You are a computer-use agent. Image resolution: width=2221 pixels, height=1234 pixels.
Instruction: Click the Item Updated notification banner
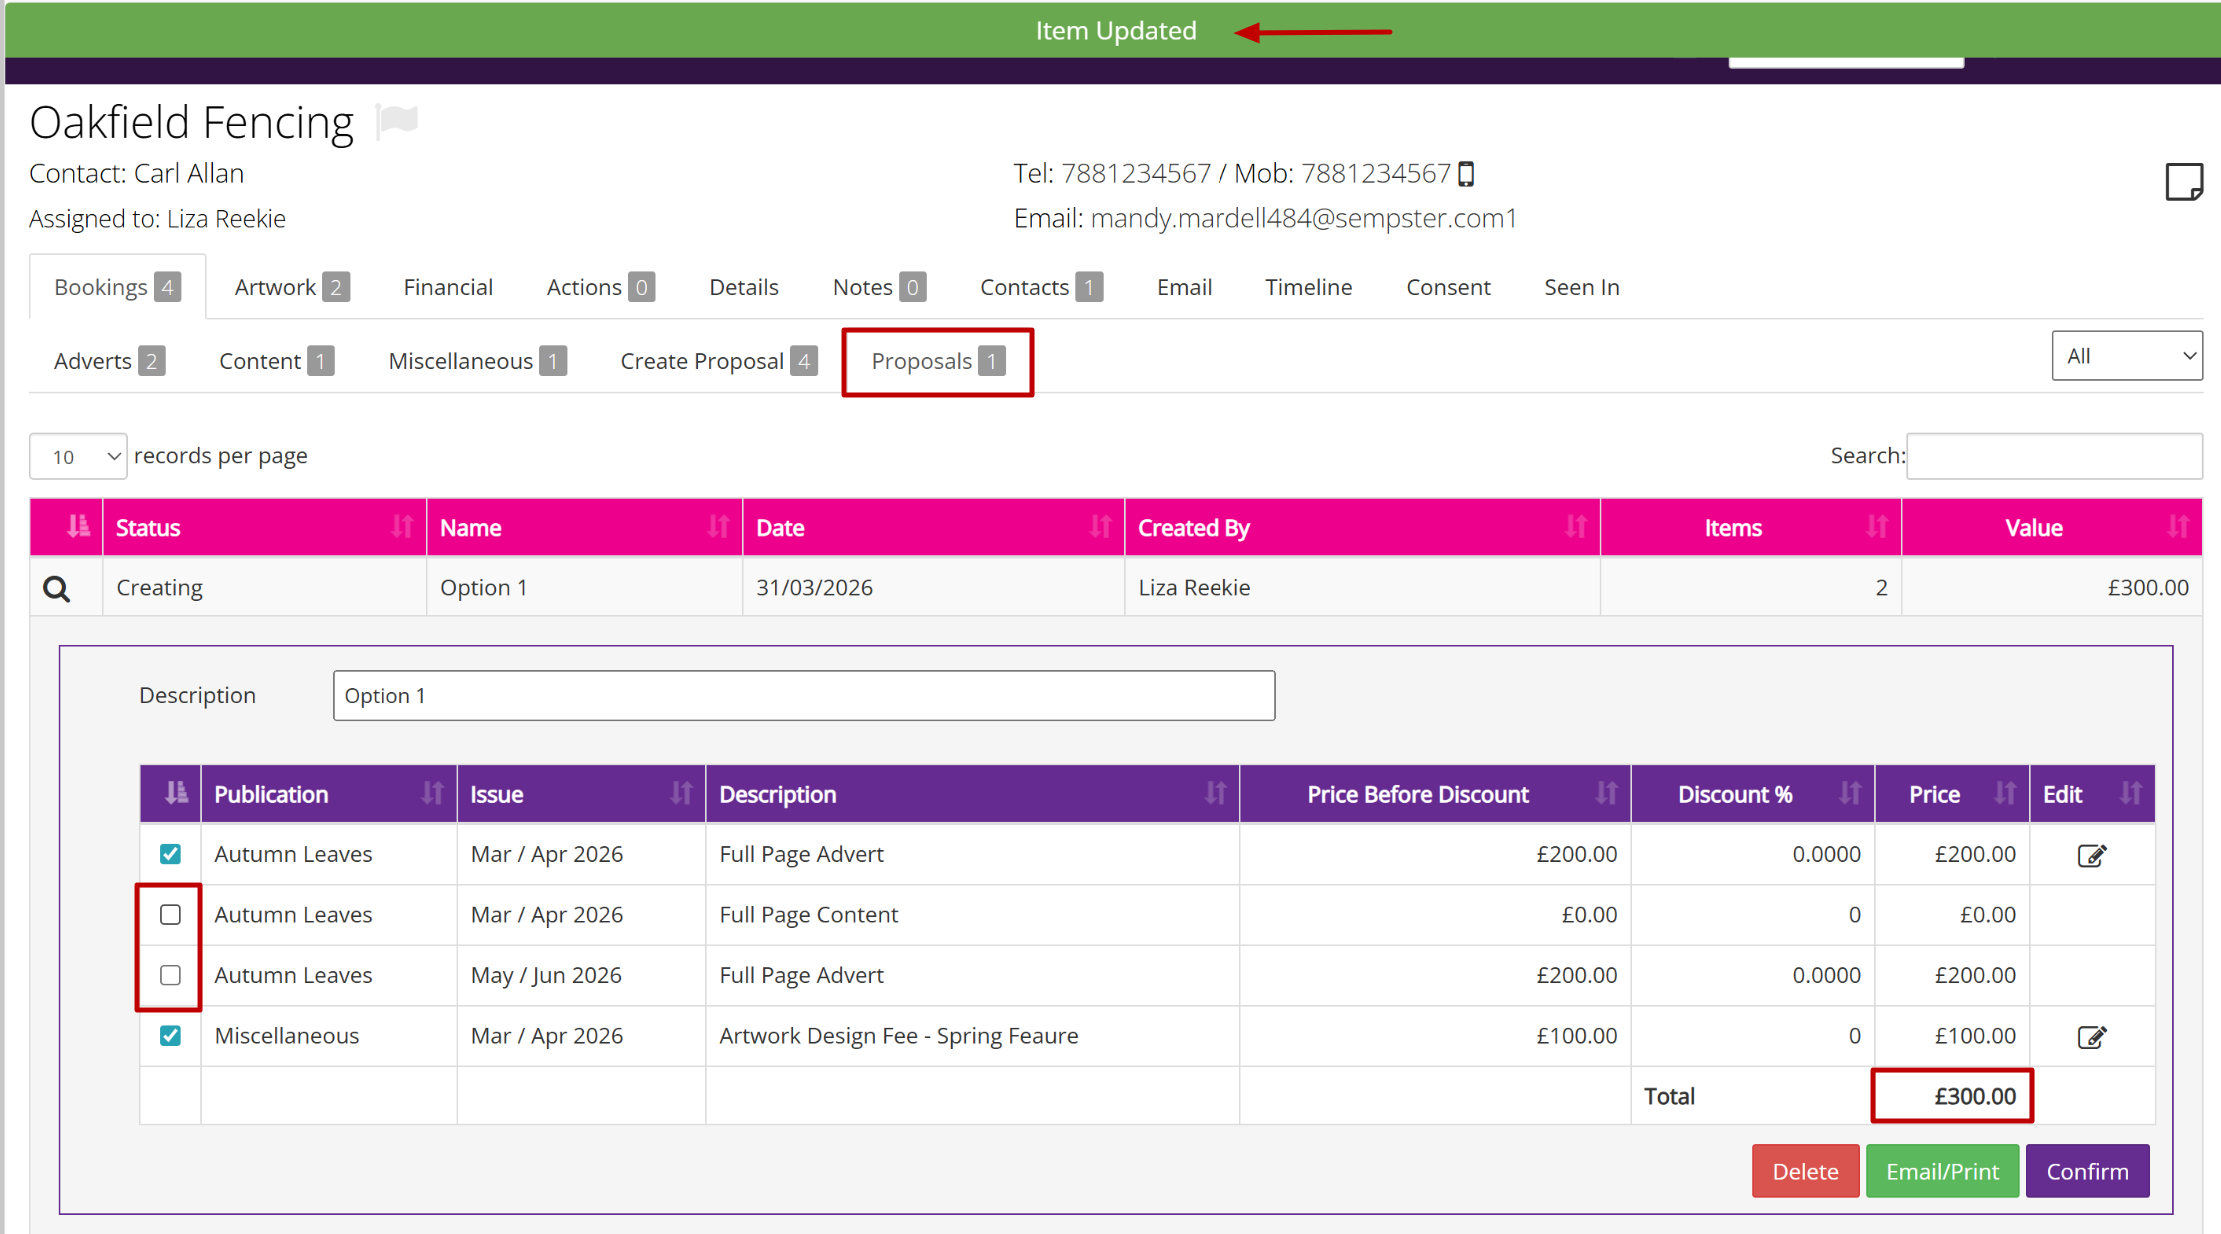pos(1113,30)
